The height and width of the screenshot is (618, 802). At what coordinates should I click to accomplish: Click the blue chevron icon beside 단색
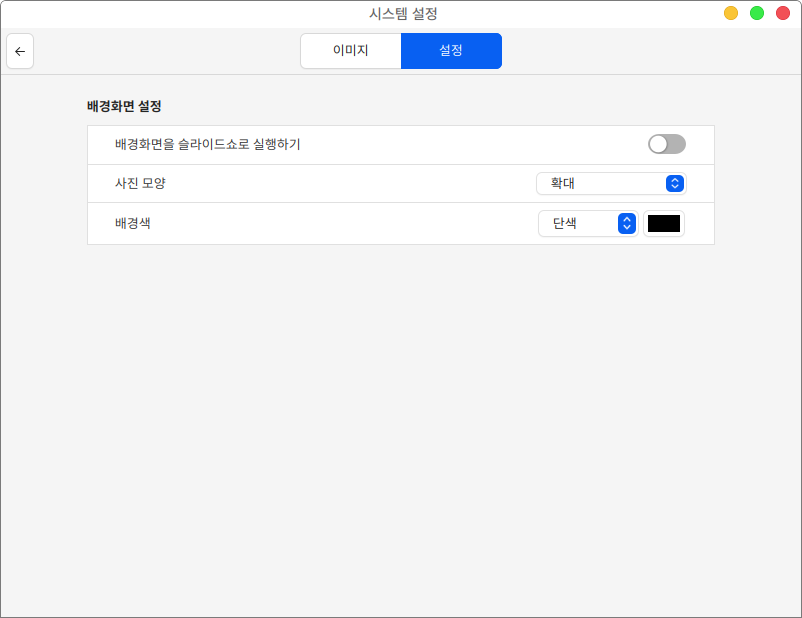click(x=626, y=223)
